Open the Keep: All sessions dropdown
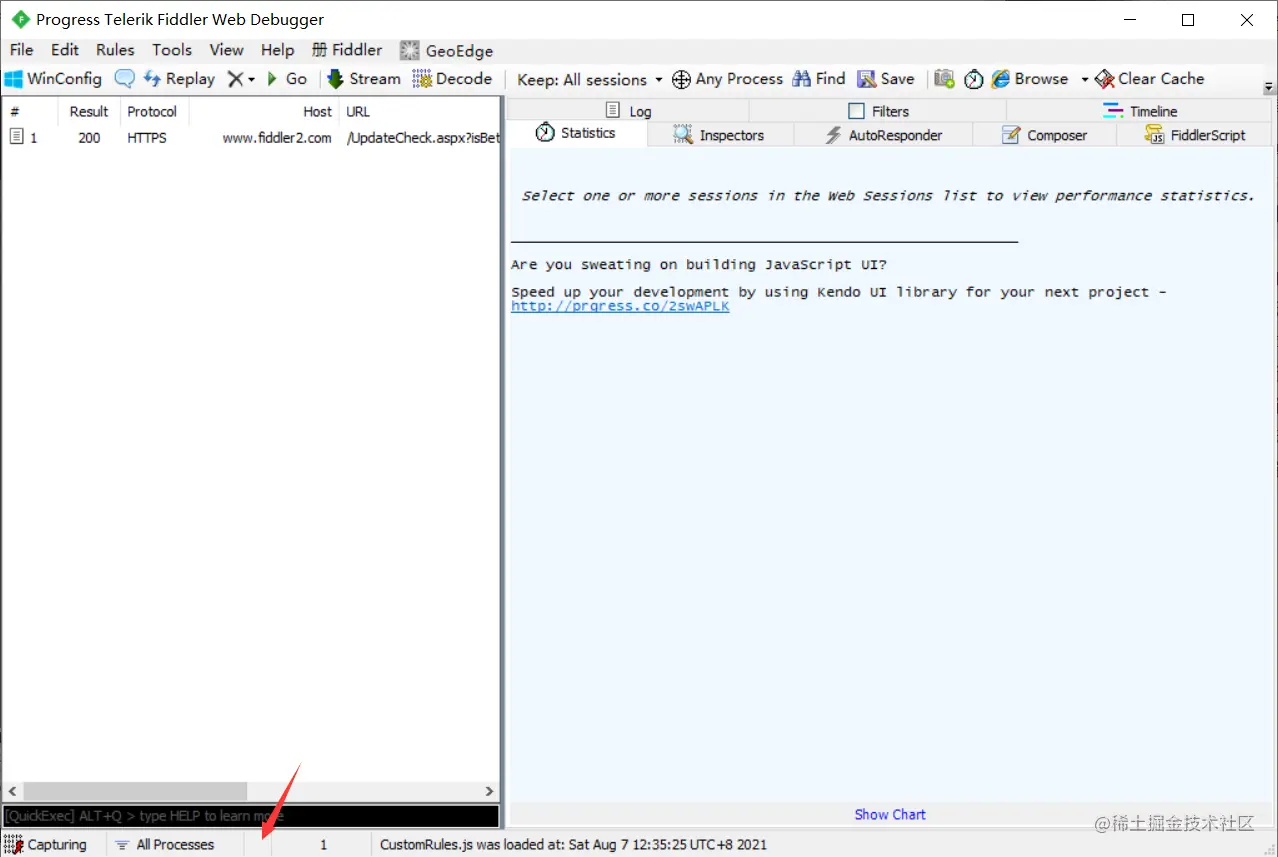The image size is (1278, 857). coord(590,80)
